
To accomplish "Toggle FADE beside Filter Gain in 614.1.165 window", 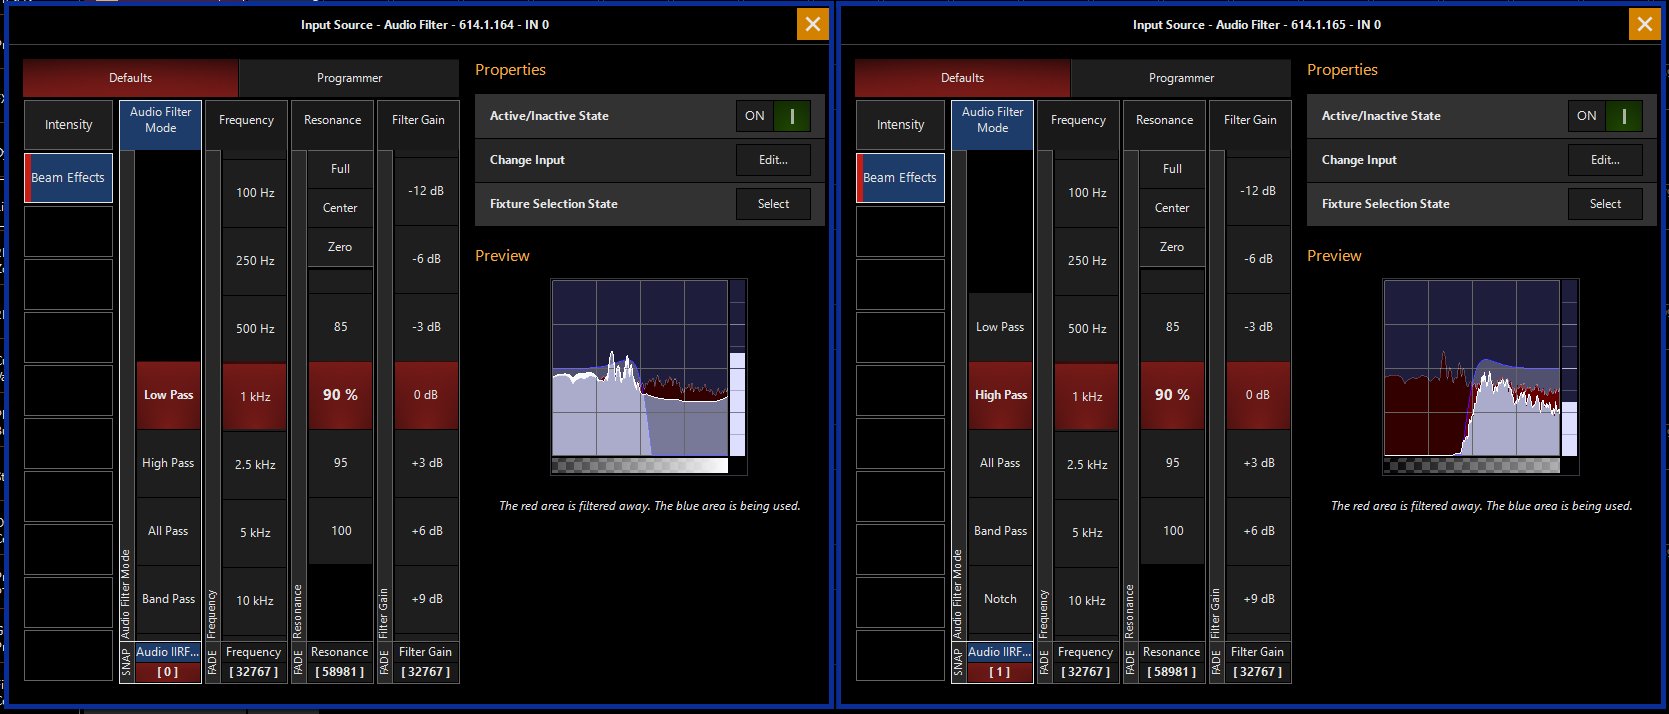I will [x=1216, y=662].
